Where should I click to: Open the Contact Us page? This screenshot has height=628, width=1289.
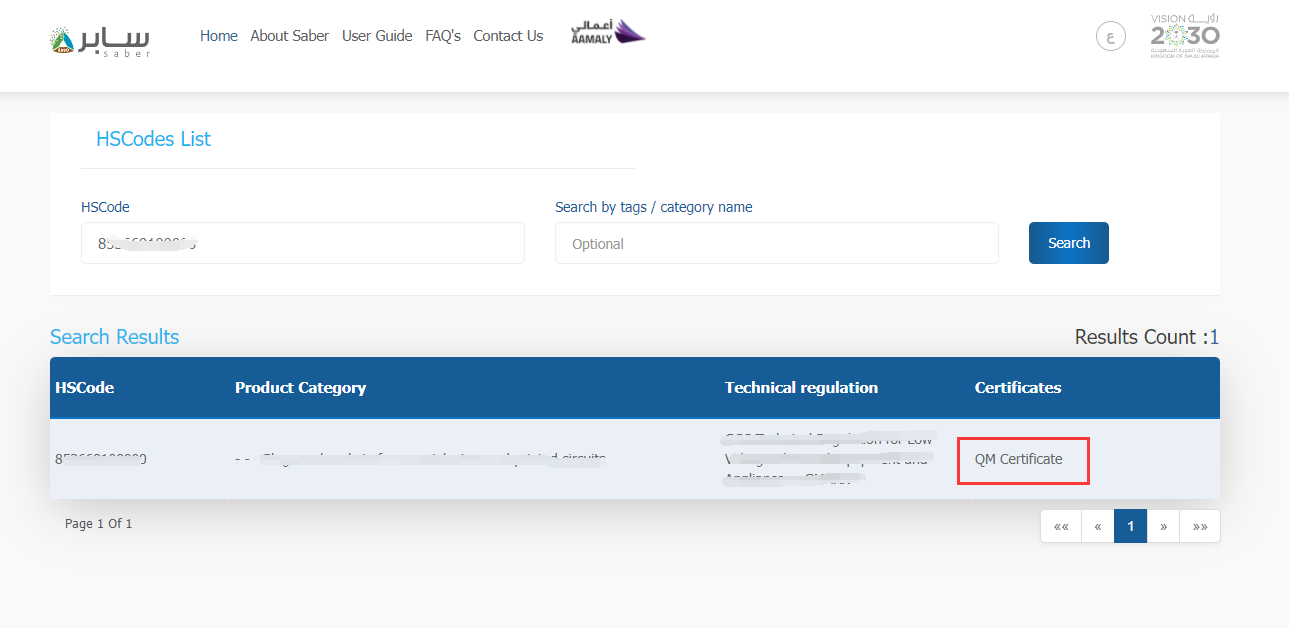click(508, 36)
